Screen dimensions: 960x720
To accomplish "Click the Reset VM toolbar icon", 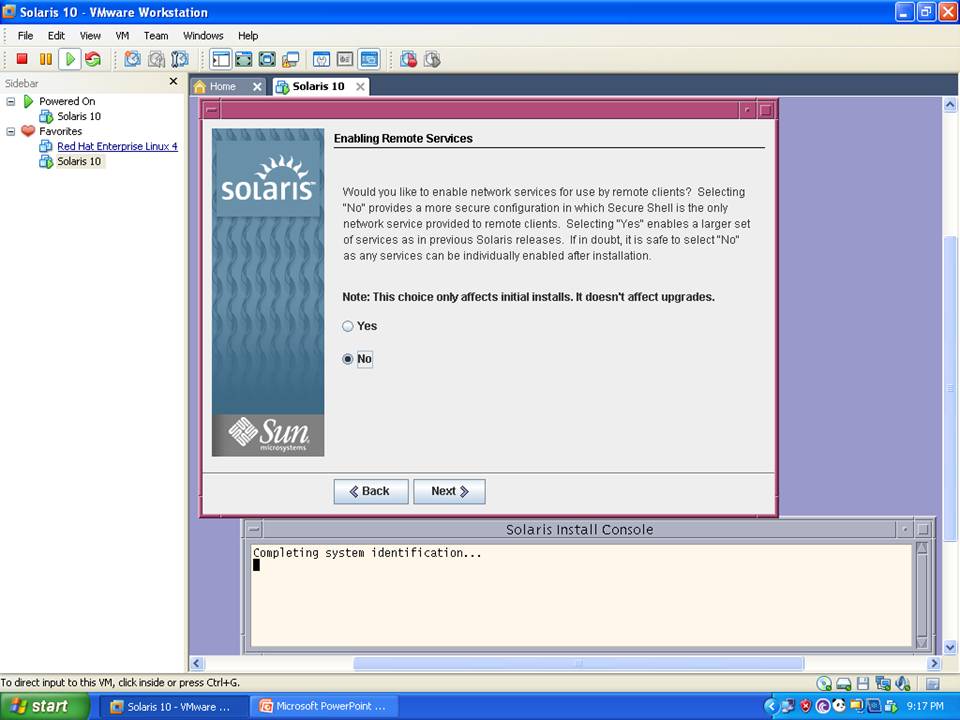I will point(93,59).
